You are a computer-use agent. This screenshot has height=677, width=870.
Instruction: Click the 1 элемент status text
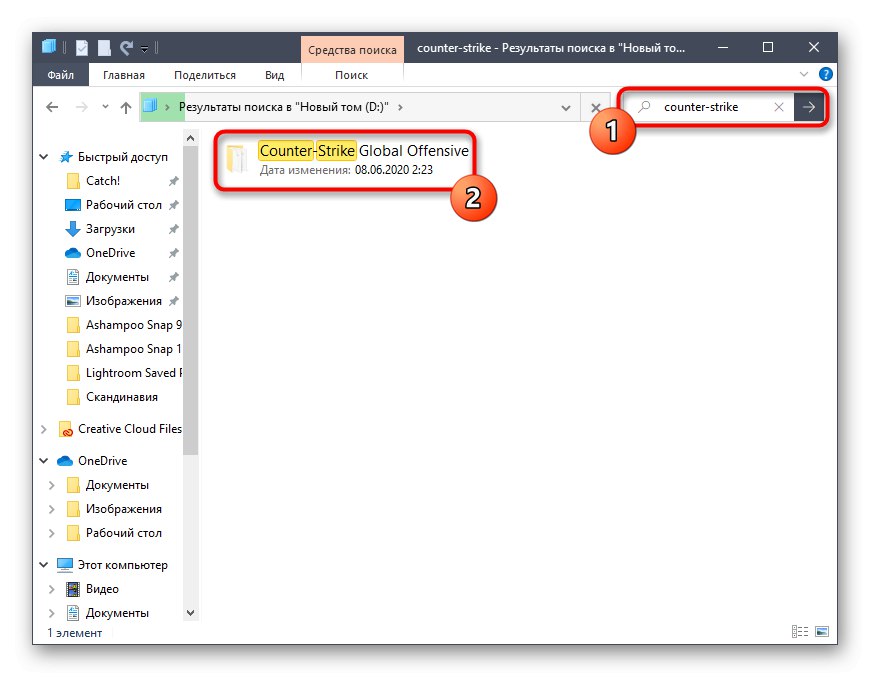pos(74,633)
